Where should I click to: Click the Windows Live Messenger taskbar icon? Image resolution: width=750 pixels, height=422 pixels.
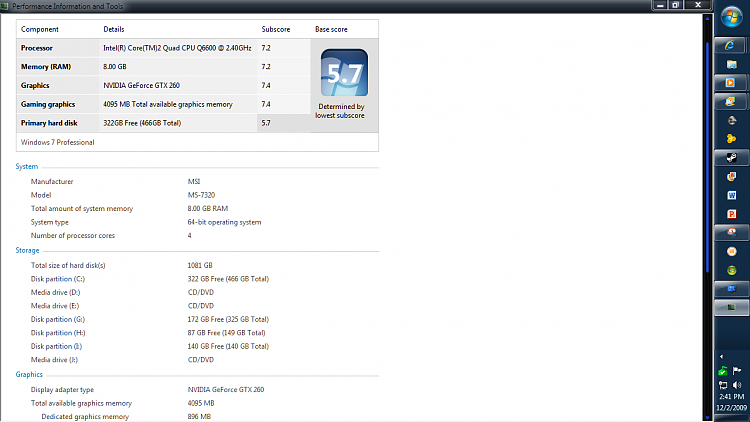pyautogui.click(x=731, y=101)
